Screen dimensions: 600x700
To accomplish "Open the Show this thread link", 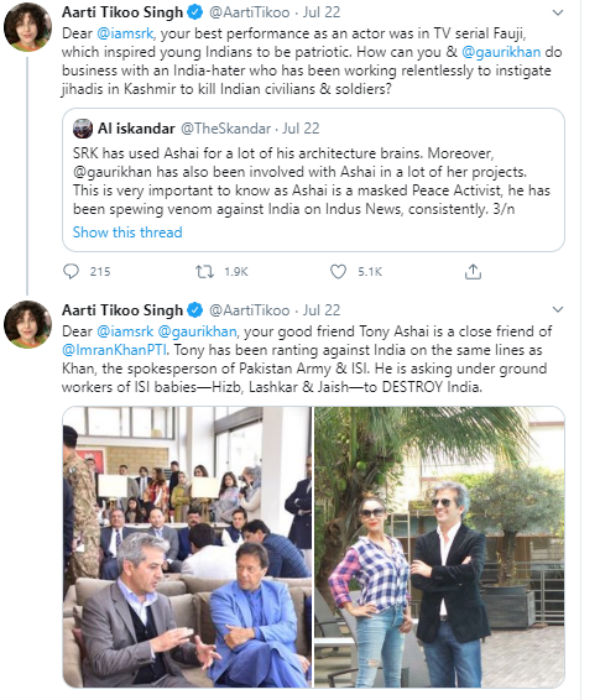I will click(x=128, y=232).
